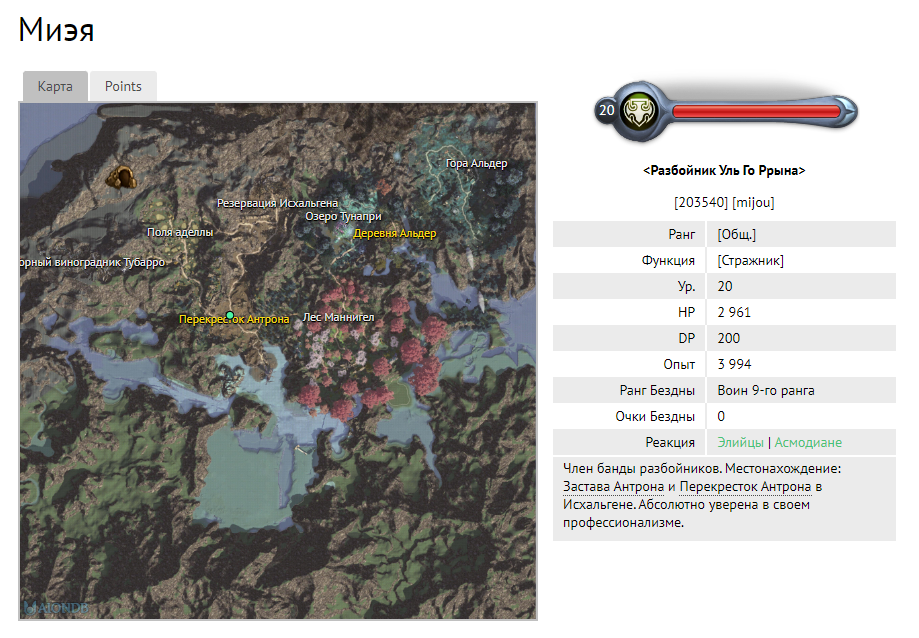Open the Асмодиане reaction link
Image resolution: width=919 pixels, height=638 pixels.
click(x=809, y=442)
